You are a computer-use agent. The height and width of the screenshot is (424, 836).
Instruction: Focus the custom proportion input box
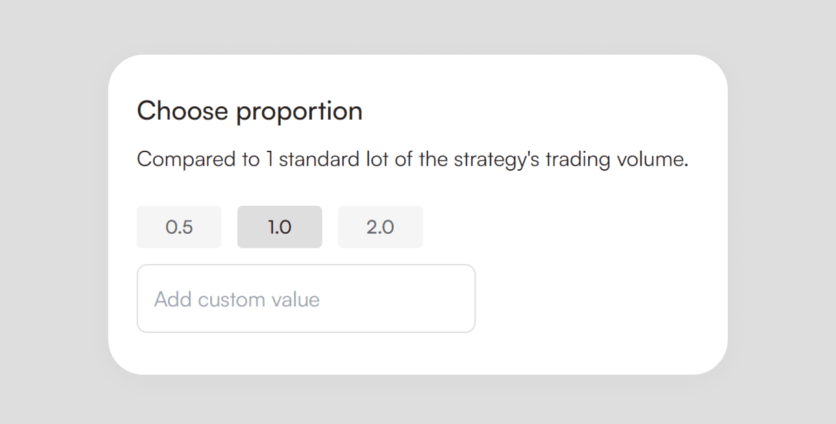pos(306,299)
